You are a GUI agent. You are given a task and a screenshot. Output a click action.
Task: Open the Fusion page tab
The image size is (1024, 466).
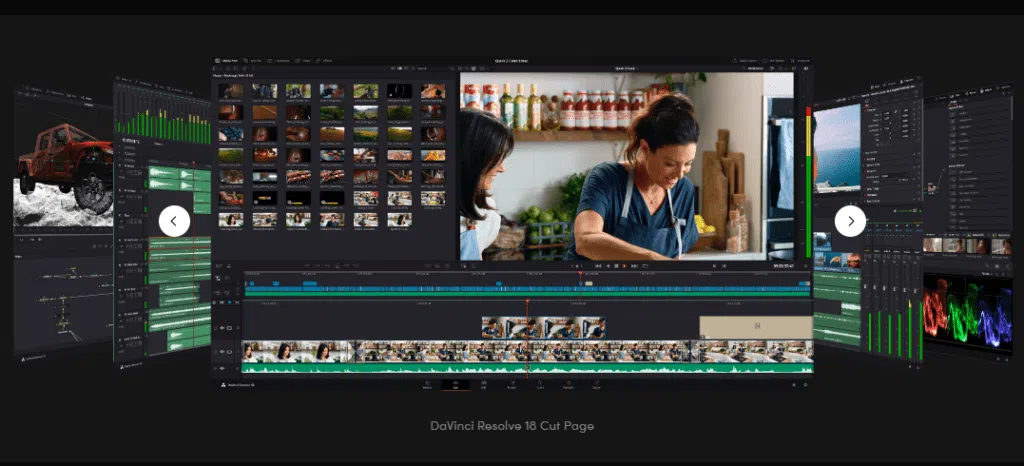pyautogui.click(x=512, y=386)
